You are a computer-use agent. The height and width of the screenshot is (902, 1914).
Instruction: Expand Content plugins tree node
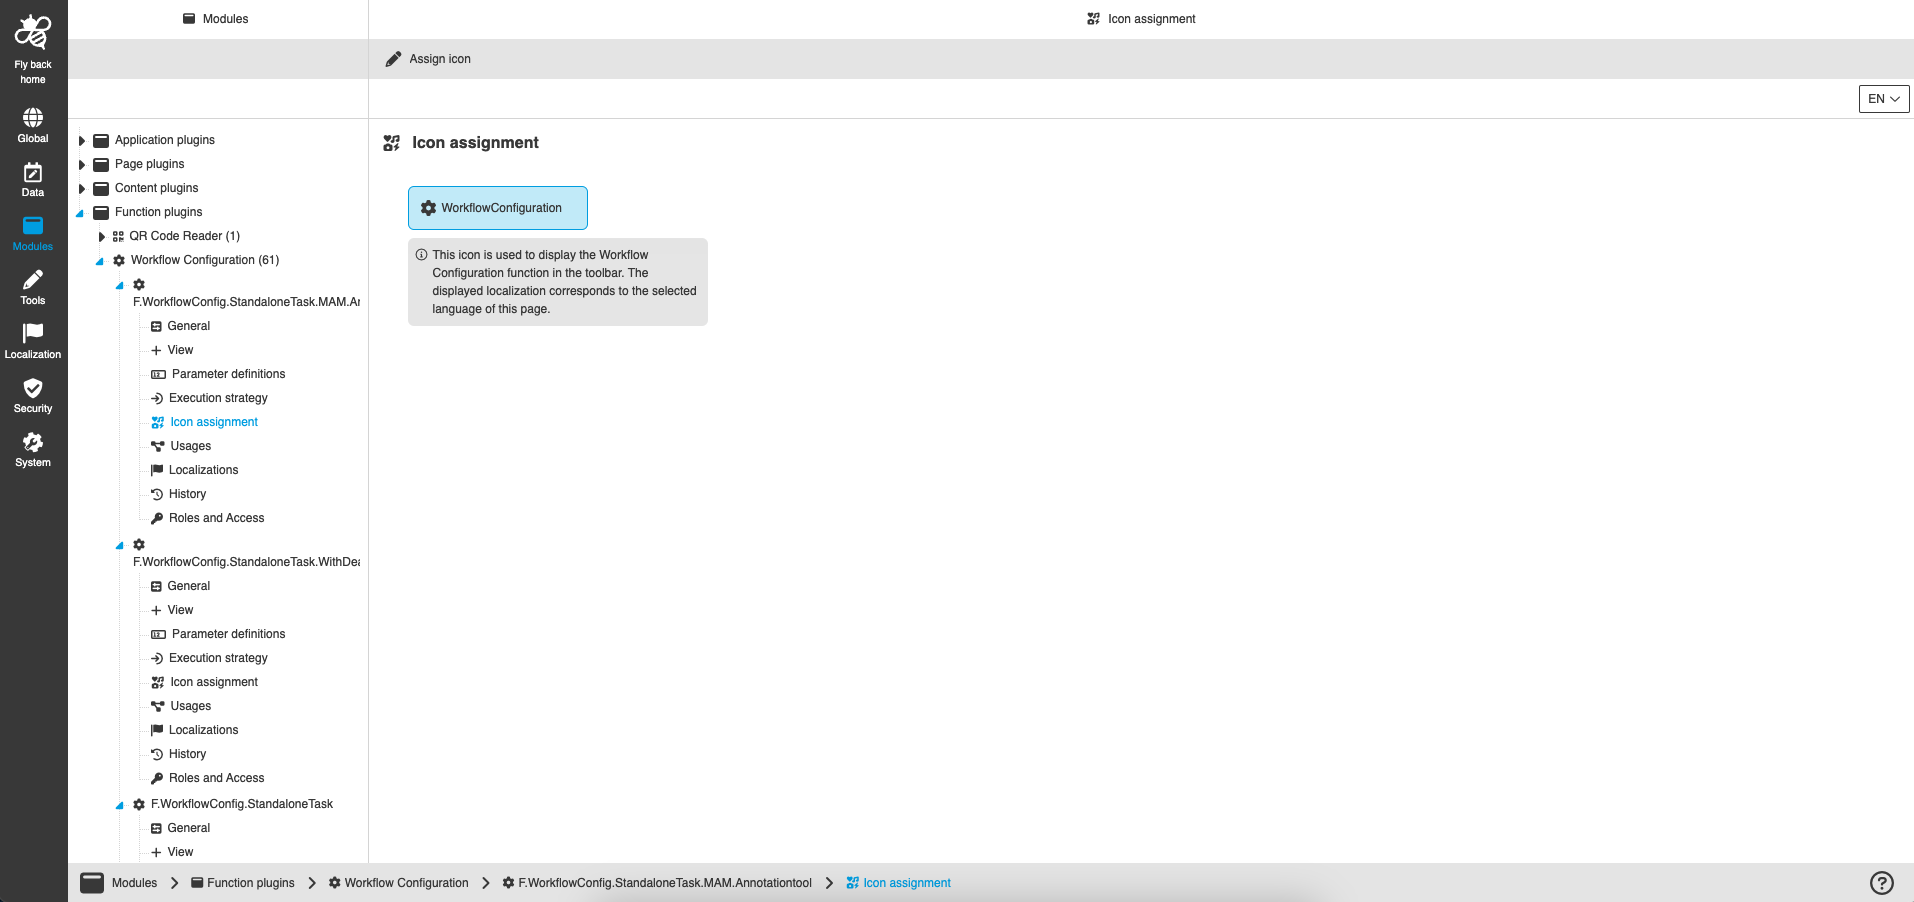point(82,189)
